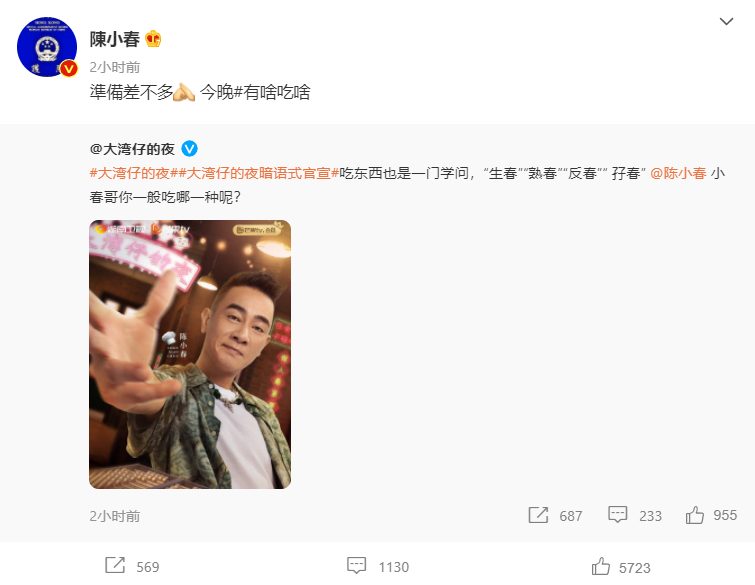Screen dimensions: 755x585
Task: Open the poster image of 陈小春
Action: tap(190, 354)
